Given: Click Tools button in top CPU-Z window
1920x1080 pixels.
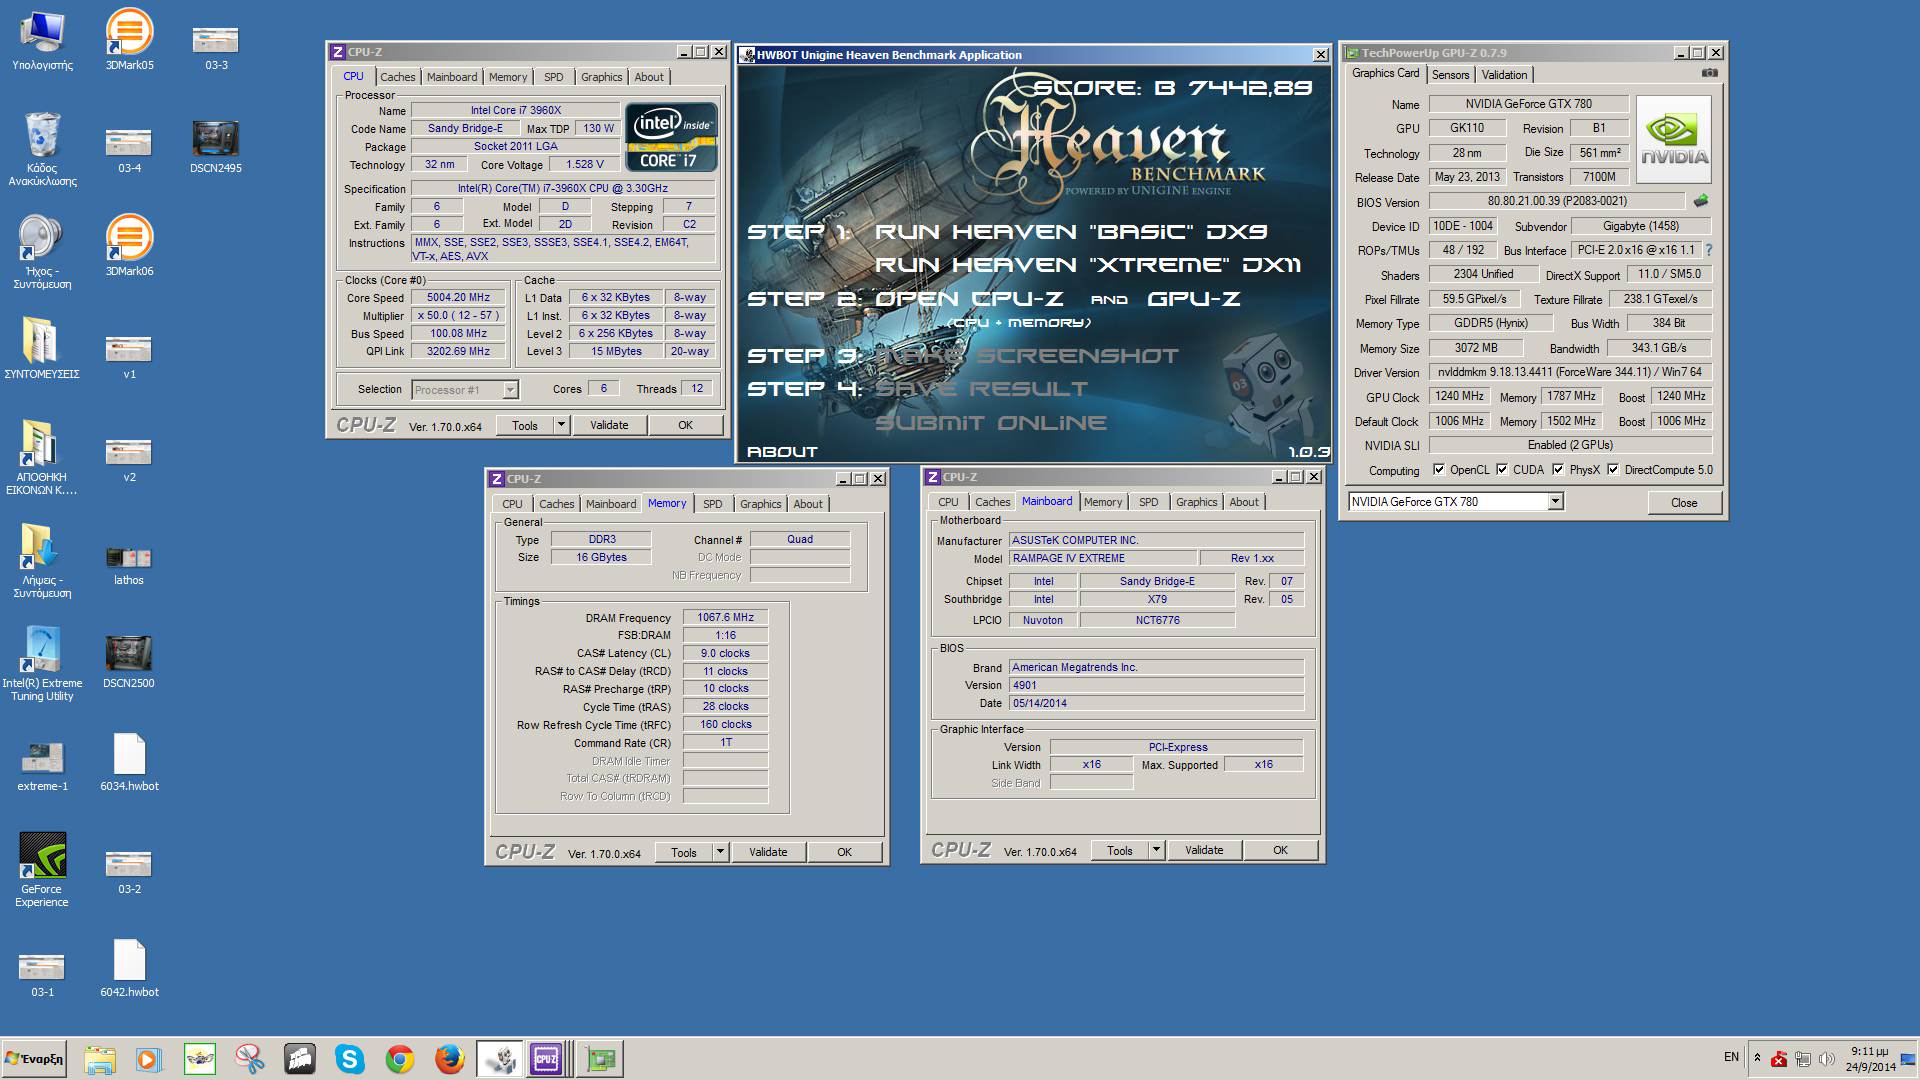Looking at the screenshot, I should 525,425.
